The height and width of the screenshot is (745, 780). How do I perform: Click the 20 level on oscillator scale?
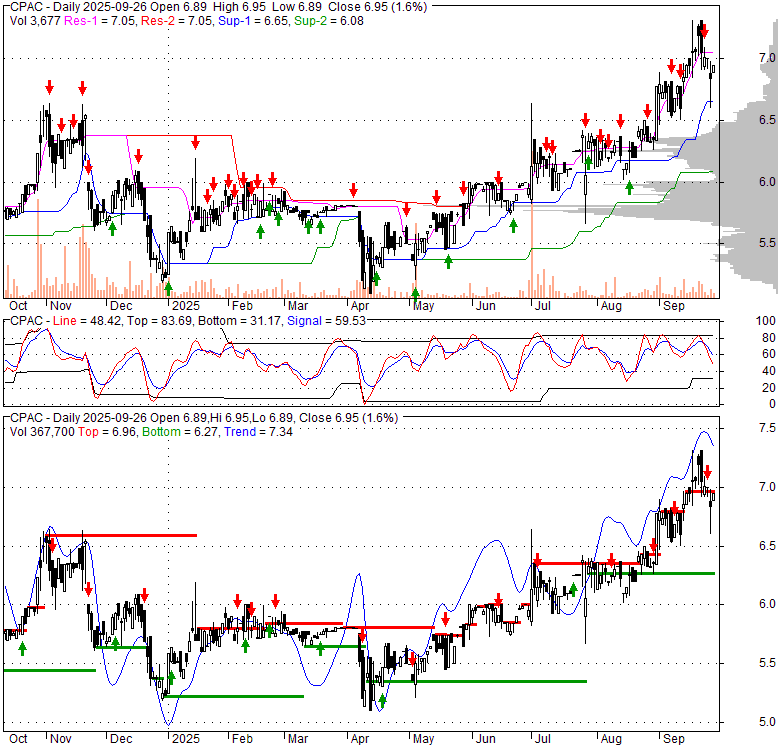[769, 387]
